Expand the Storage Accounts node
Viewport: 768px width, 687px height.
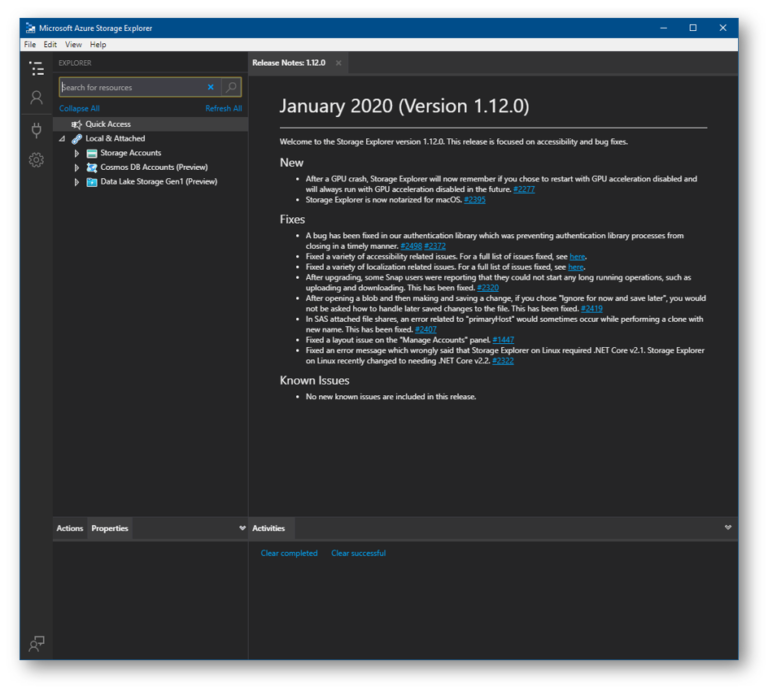pos(77,153)
